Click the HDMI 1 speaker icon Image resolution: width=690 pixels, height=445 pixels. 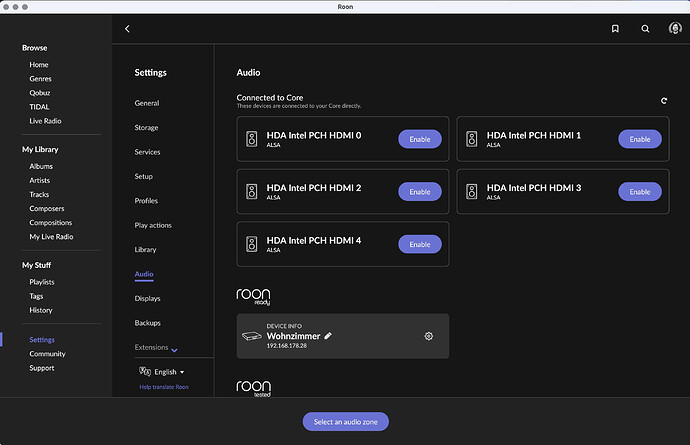(472, 139)
